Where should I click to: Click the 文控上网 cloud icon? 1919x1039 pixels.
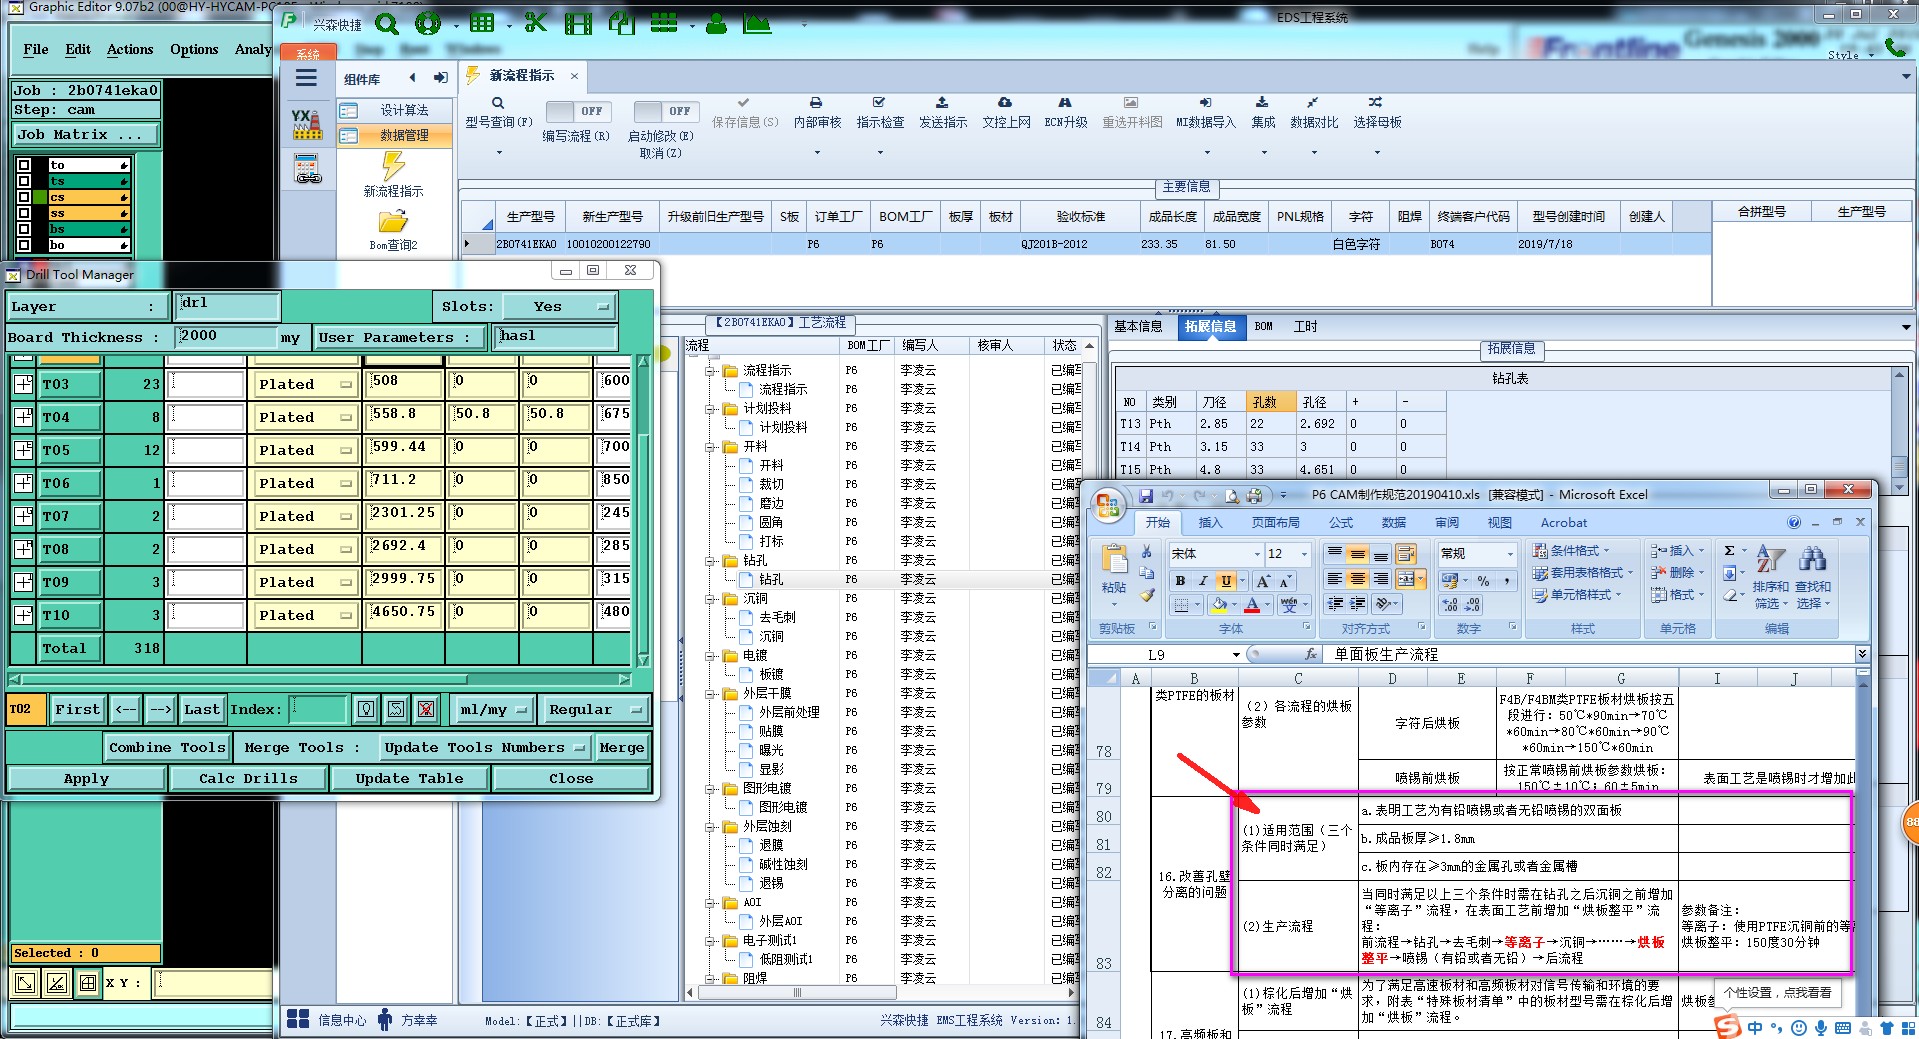(x=1005, y=103)
